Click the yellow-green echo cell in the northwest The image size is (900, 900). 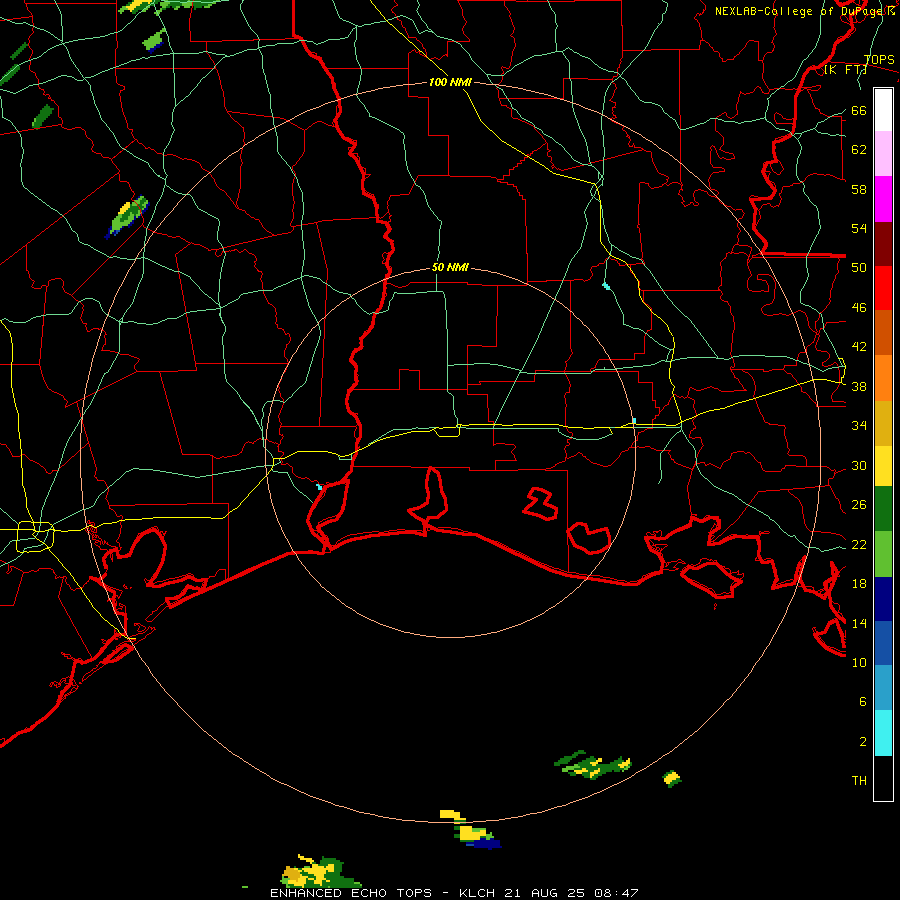(x=127, y=217)
